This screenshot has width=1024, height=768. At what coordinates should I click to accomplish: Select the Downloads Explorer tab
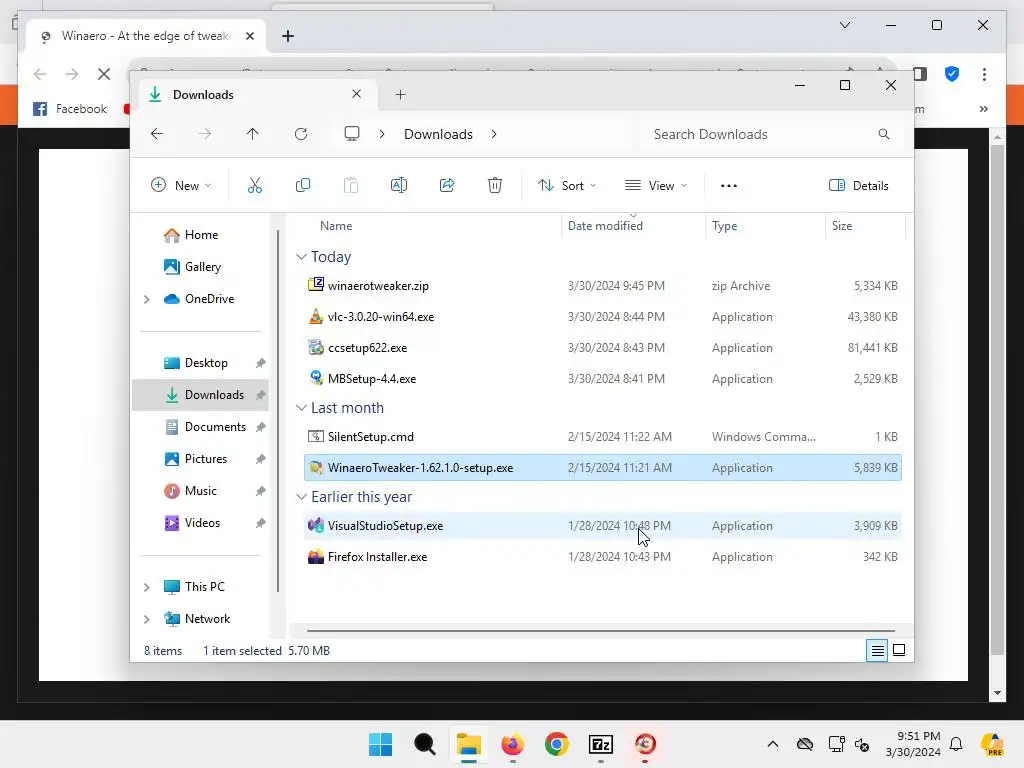coord(255,95)
